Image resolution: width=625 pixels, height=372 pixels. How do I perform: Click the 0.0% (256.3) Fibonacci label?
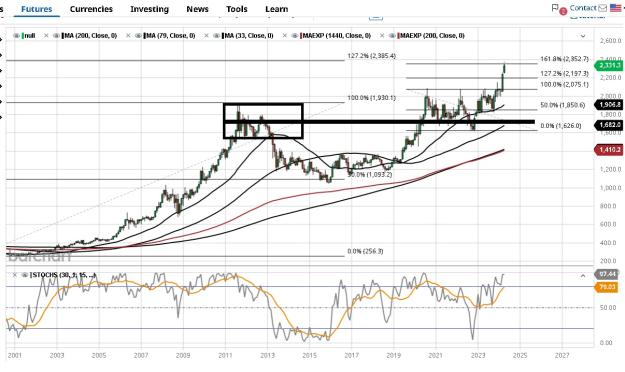(365, 251)
